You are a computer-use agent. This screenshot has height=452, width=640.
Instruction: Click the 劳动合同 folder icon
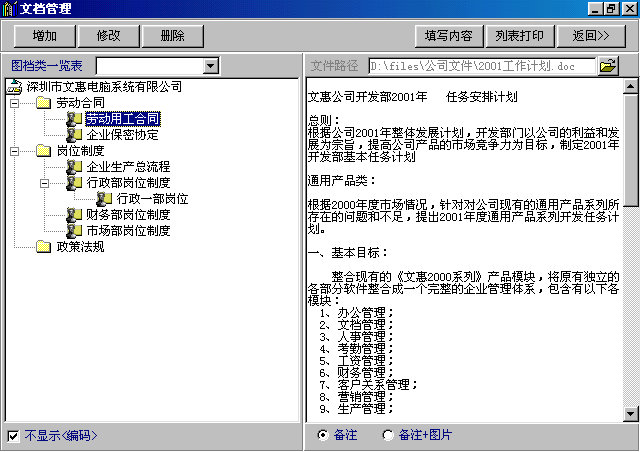43,103
